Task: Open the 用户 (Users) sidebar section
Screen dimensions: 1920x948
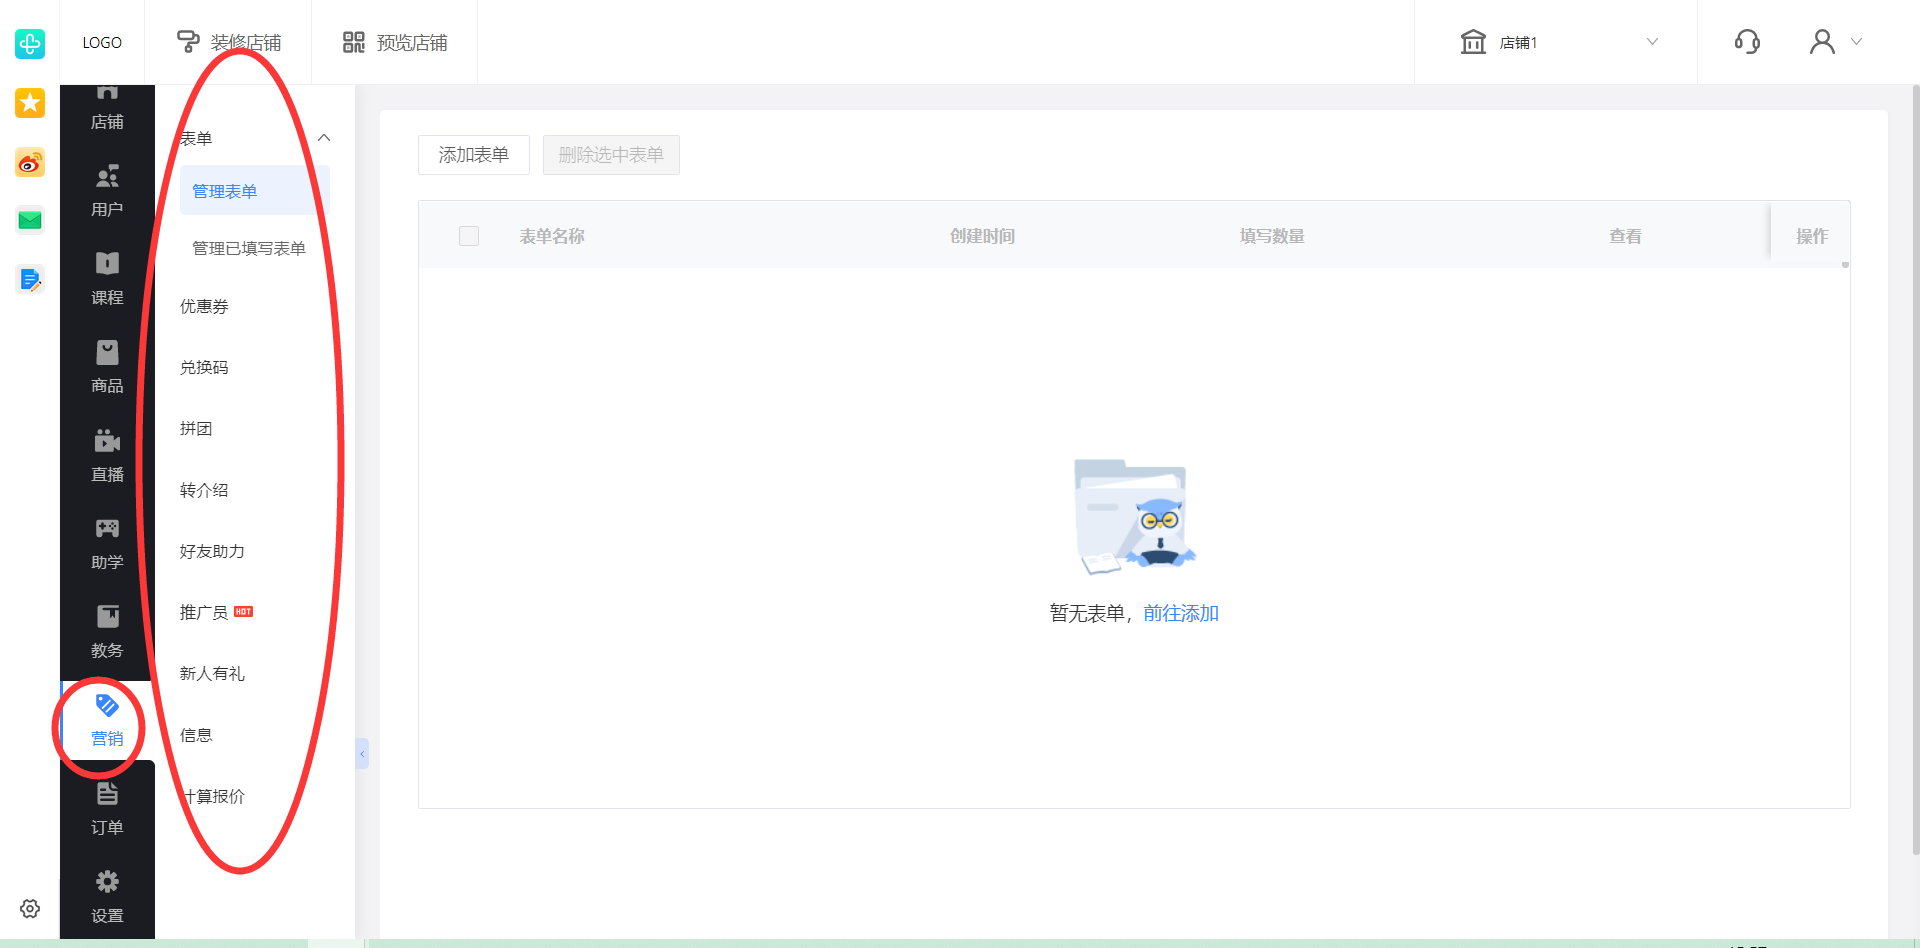Action: 107,190
